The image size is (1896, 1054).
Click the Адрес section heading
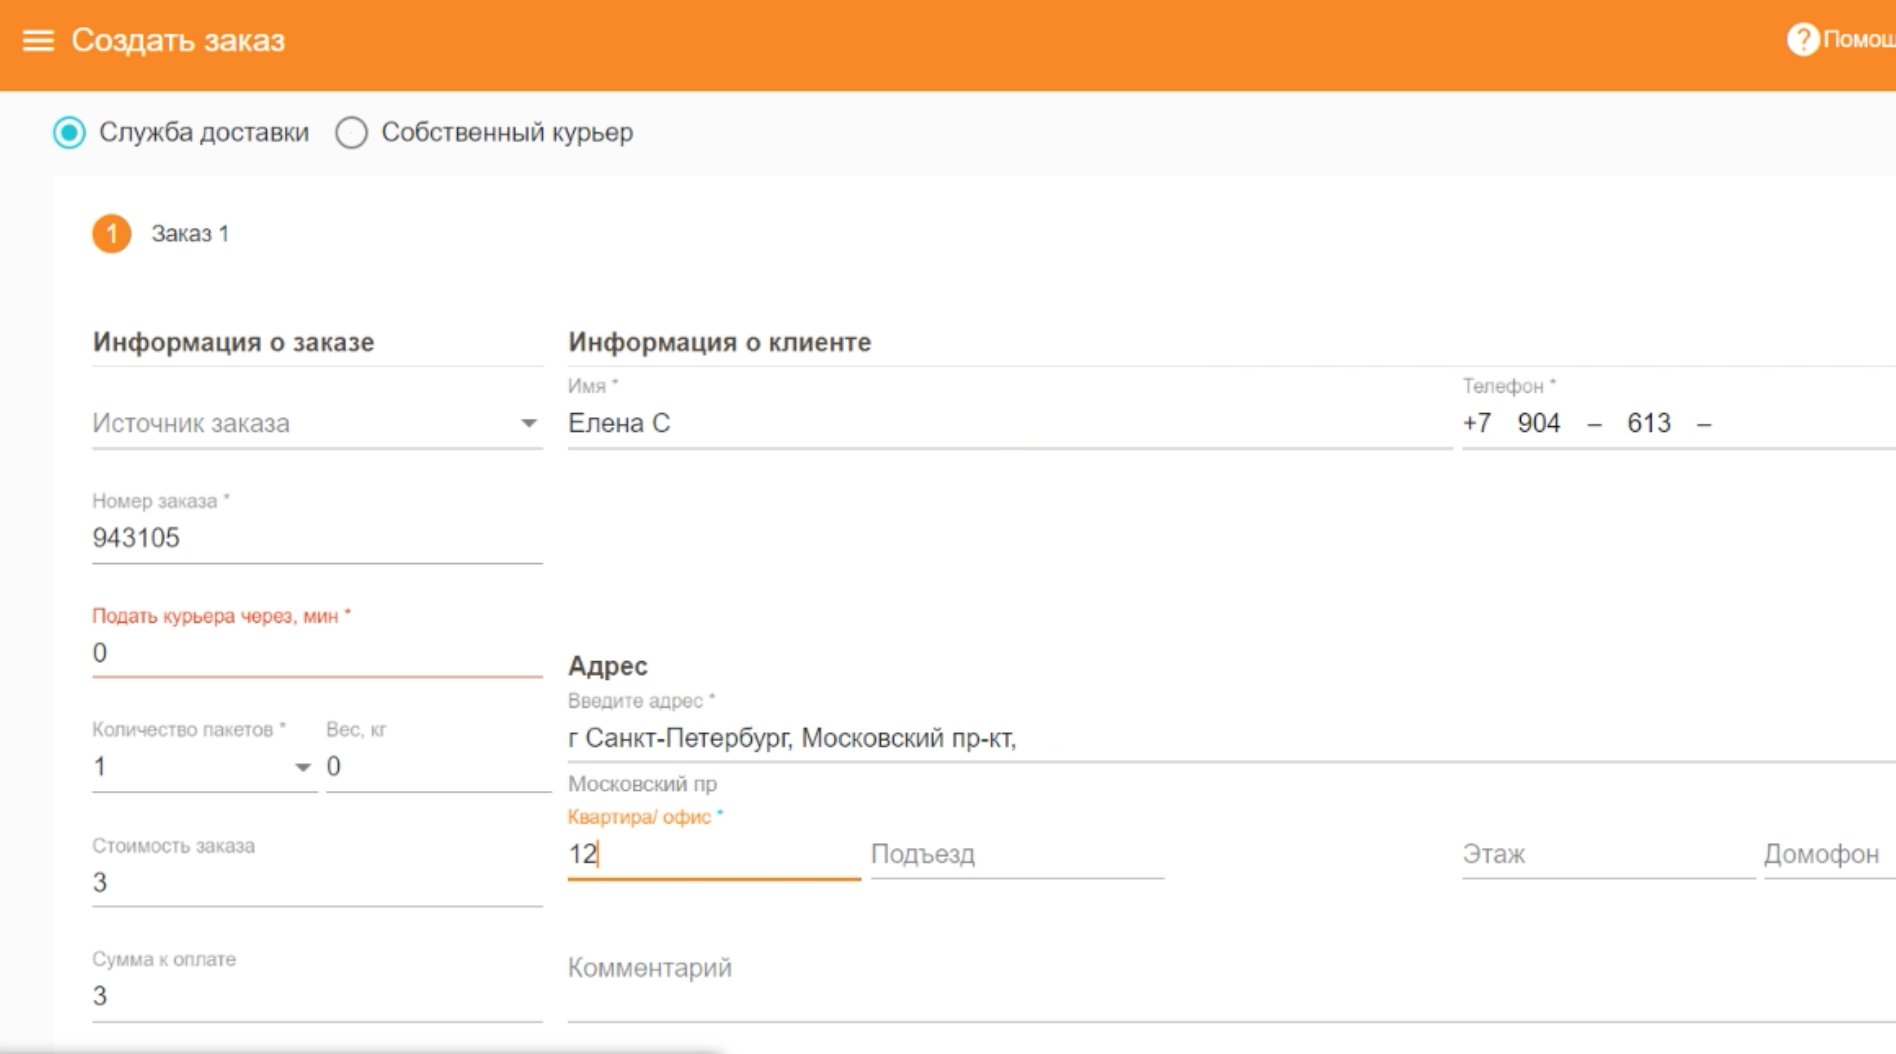click(x=607, y=666)
